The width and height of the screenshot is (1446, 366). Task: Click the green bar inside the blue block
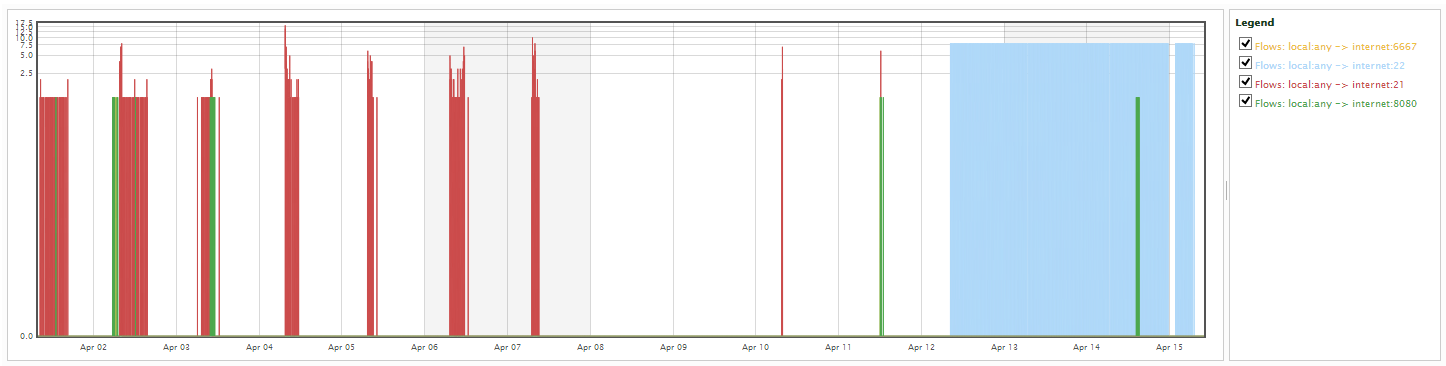(x=1138, y=216)
